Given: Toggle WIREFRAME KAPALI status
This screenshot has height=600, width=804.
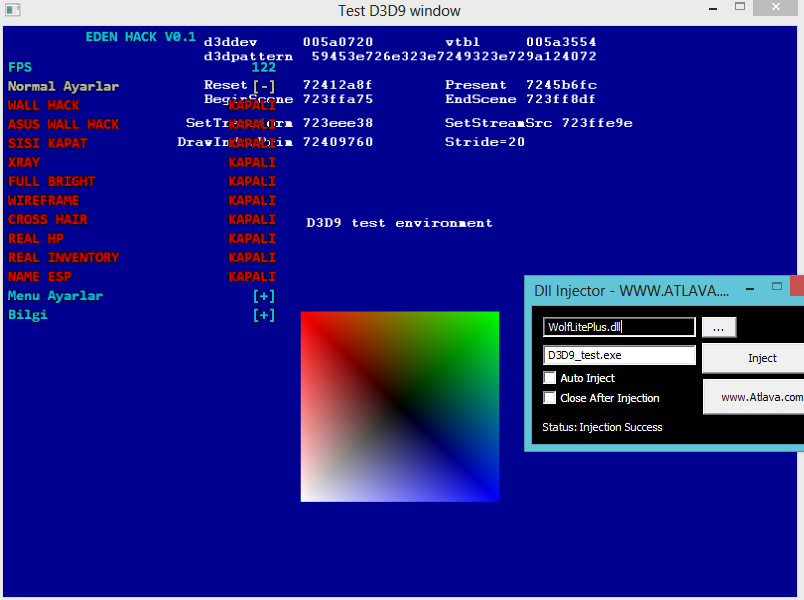Looking at the screenshot, I should point(252,200).
